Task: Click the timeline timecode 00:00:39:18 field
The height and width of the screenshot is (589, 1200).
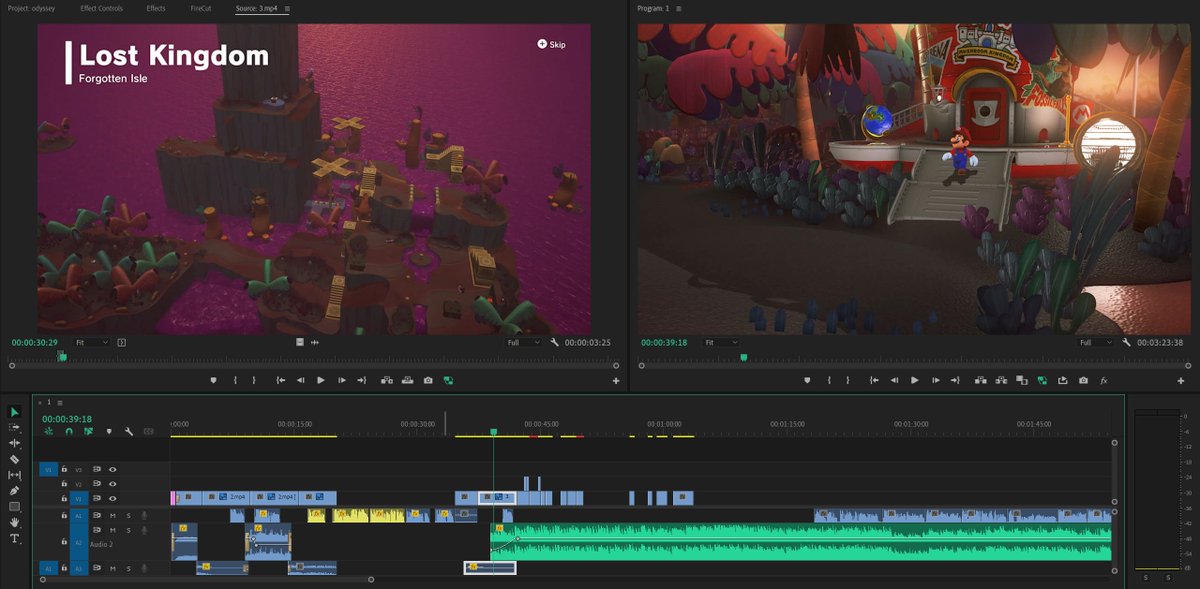Action: point(67,419)
